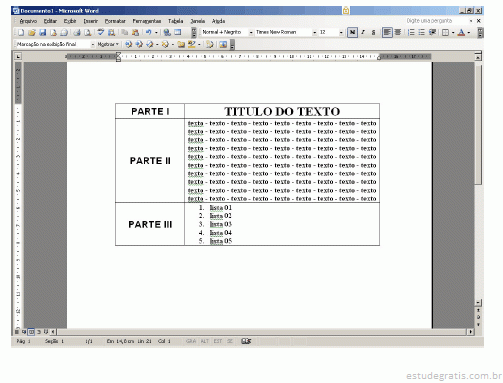This screenshot has width=503, height=383.
Task: Expand the Times New Roman font dropdown
Action: [314, 32]
